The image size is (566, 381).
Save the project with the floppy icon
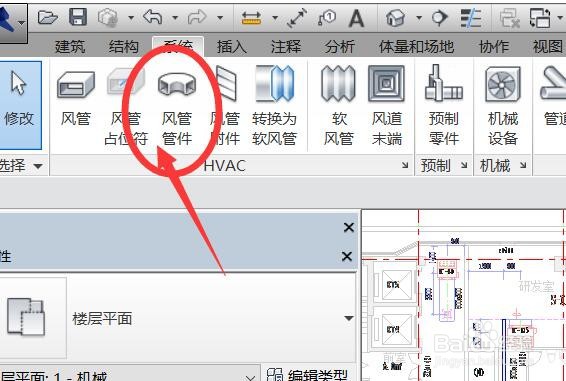78,17
